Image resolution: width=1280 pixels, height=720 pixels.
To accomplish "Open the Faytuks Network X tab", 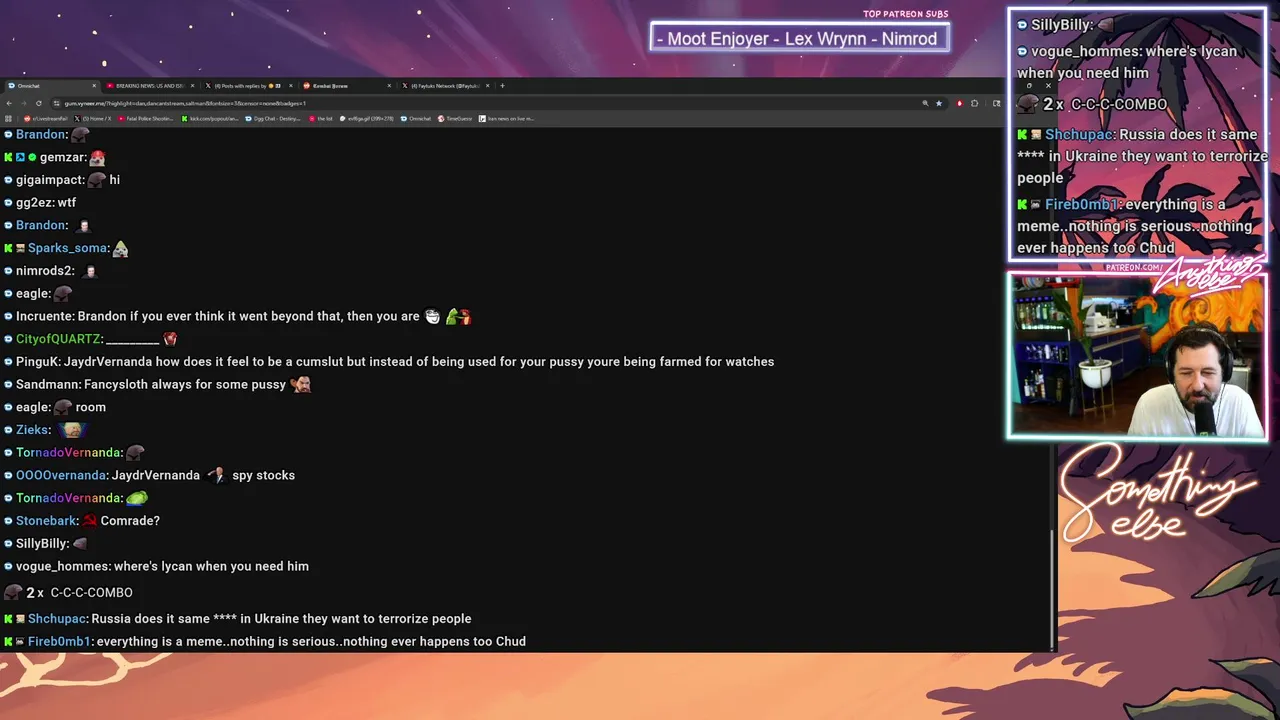I will 444,86.
